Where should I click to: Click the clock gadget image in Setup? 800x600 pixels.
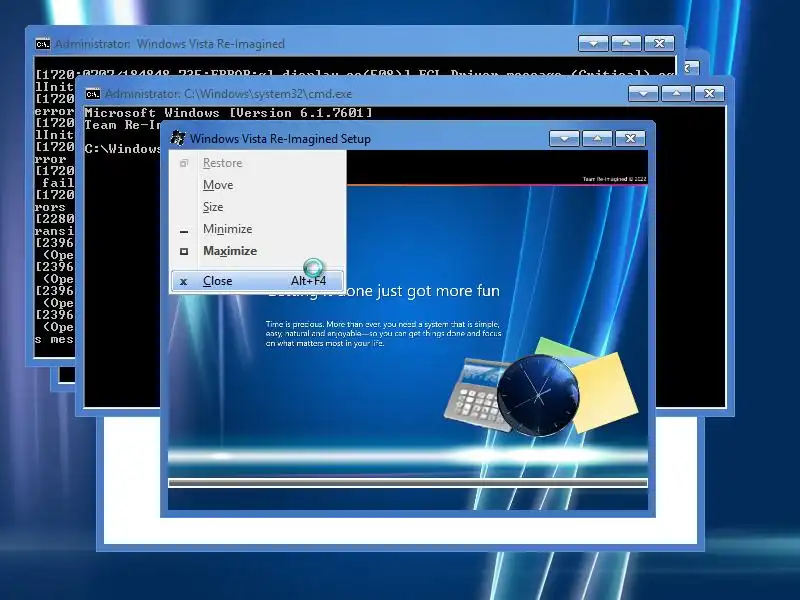tap(538, 395)
